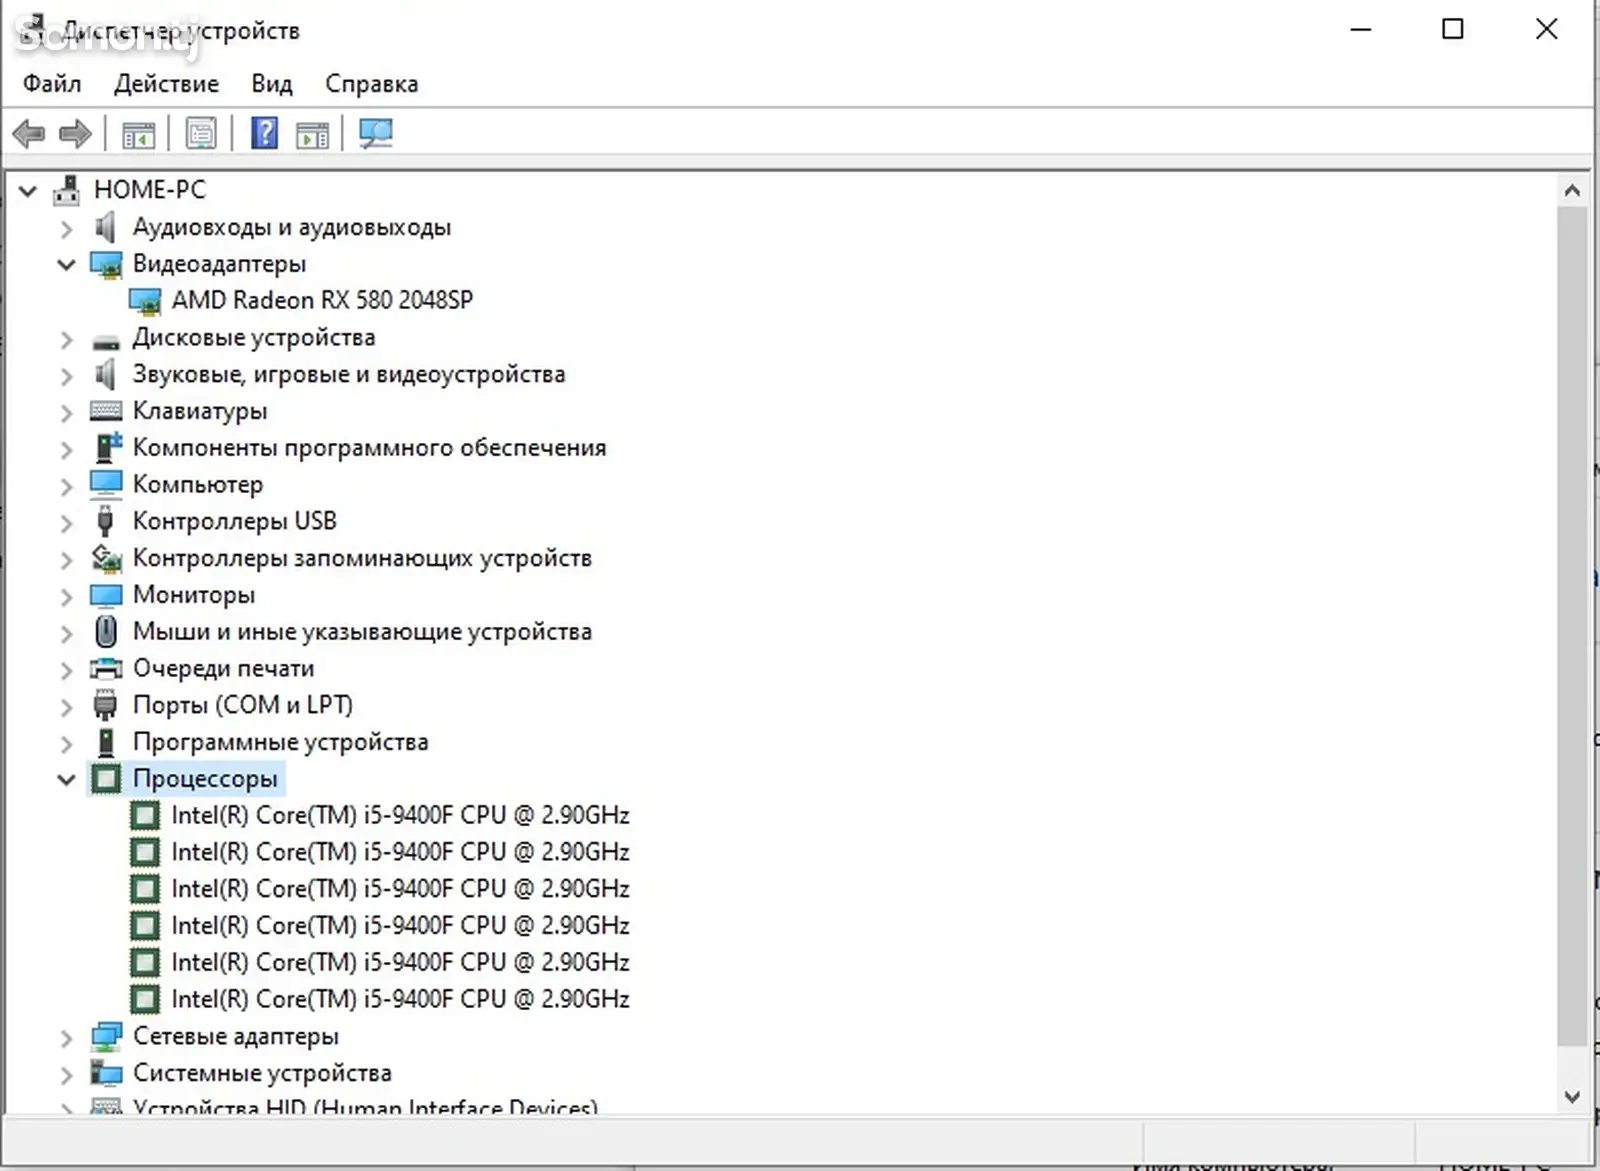Click the Мониторы monitor icon

[x=106, y=595]
